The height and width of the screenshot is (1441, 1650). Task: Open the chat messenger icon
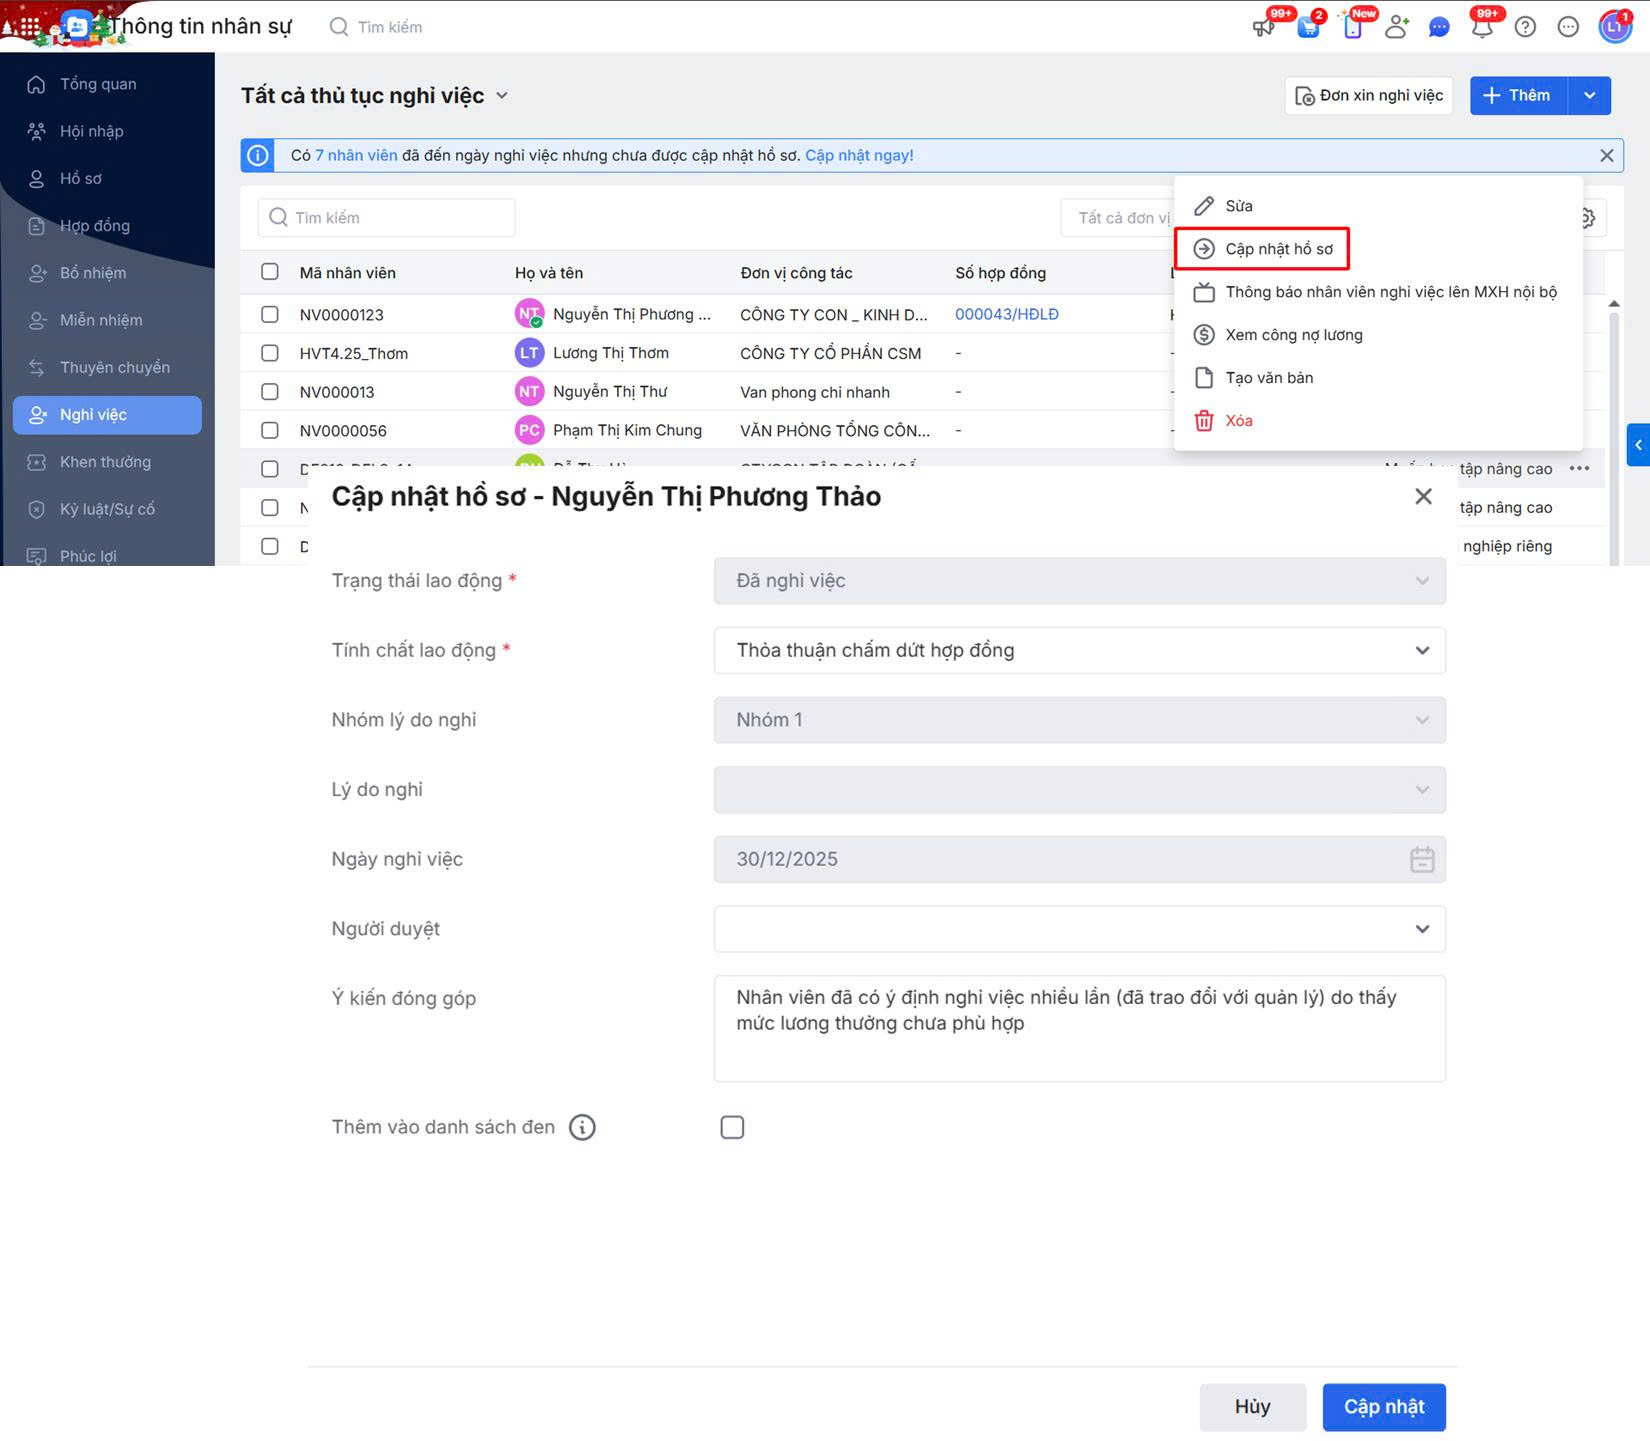[x=1439, y=27]
